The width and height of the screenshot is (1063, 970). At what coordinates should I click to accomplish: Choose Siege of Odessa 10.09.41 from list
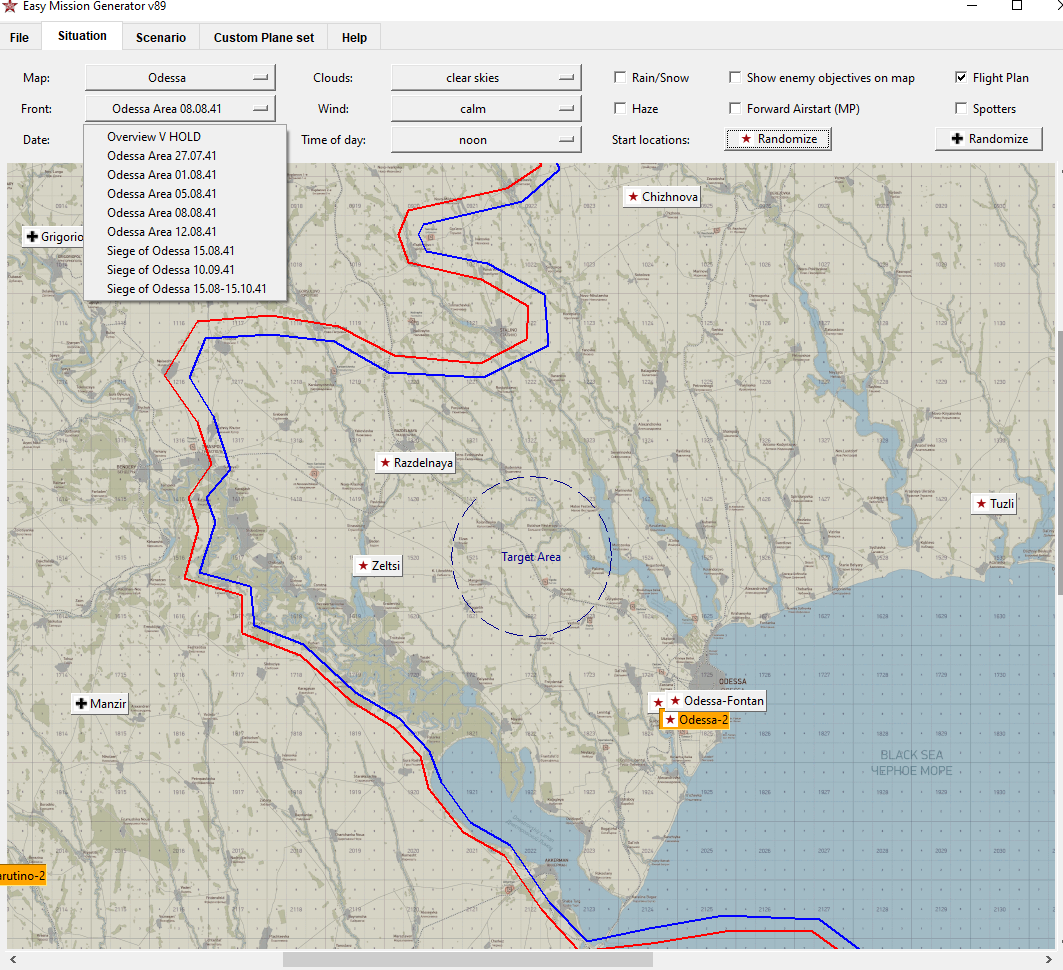(171, 270)
